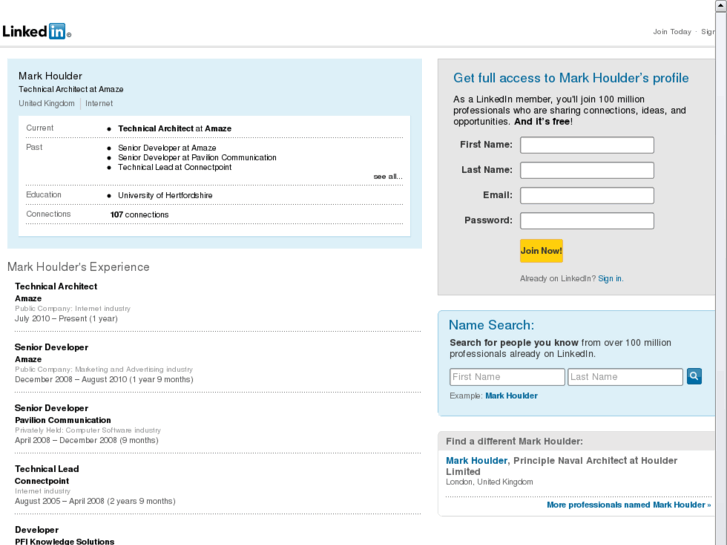Click the LinkedIn logo
Screen dimensions: 727x545
[x=36, y=31]
